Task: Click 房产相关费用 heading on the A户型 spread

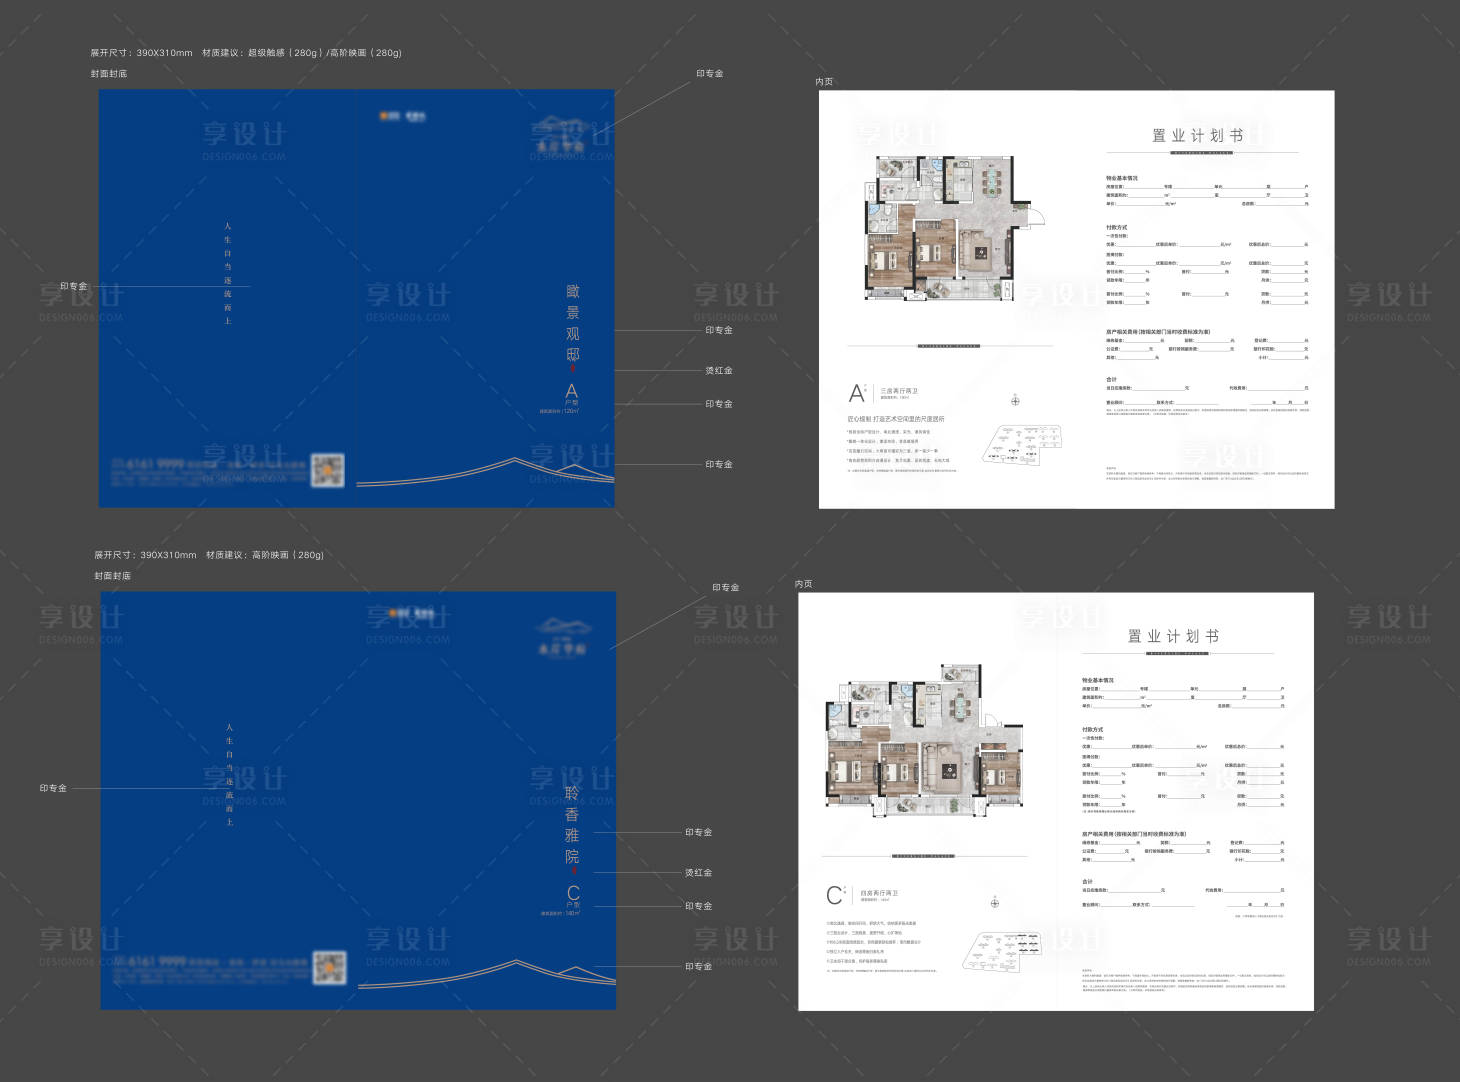Action: tap(1158, 331)
